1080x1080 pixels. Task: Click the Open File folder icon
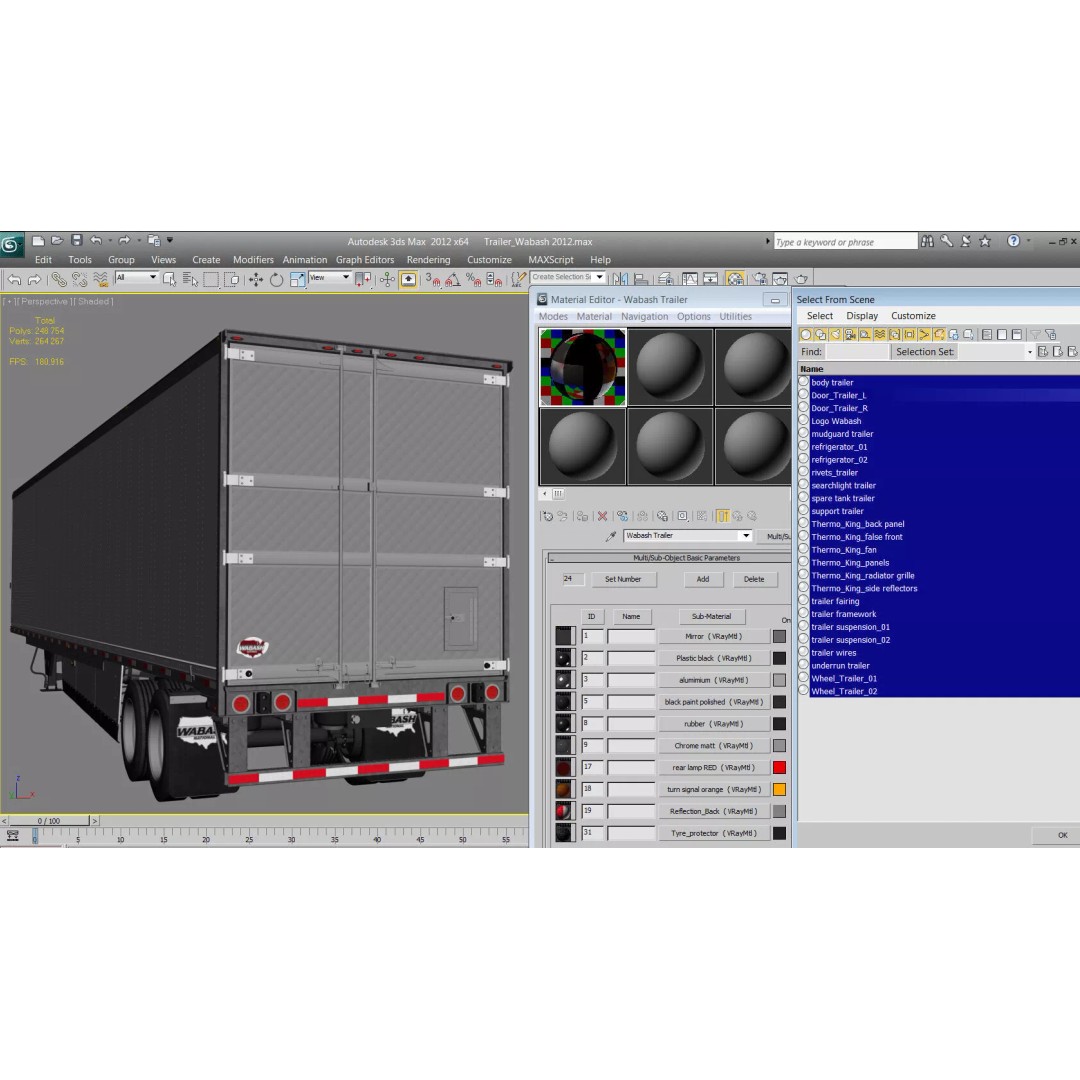57,241
